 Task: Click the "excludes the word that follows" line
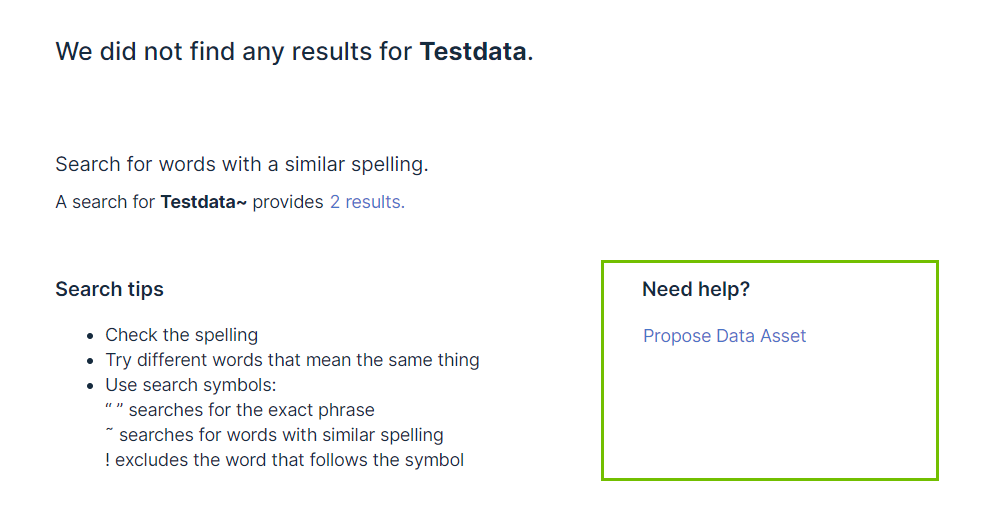tap(289, 460)
